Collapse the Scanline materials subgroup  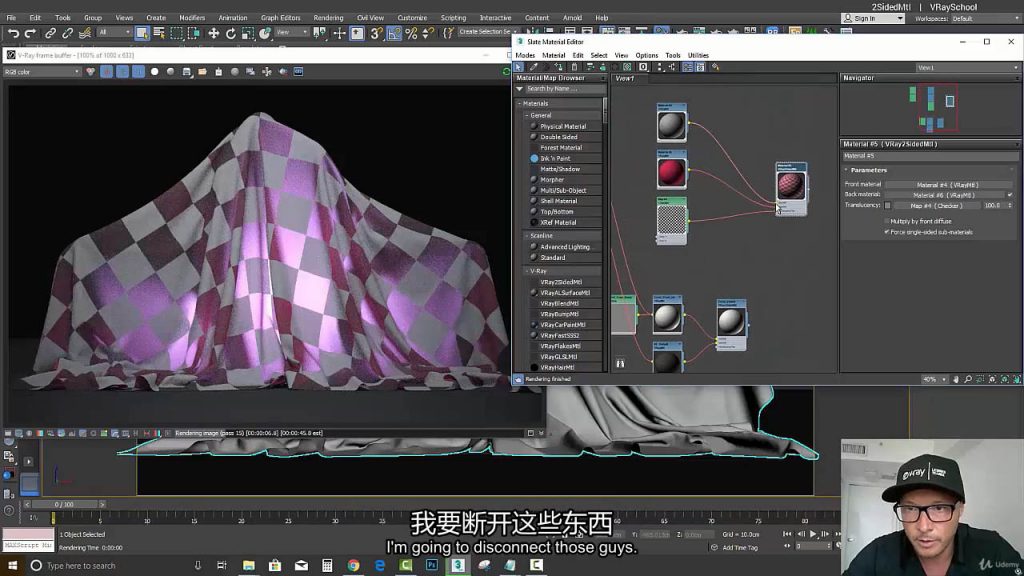tap(527, 236)
